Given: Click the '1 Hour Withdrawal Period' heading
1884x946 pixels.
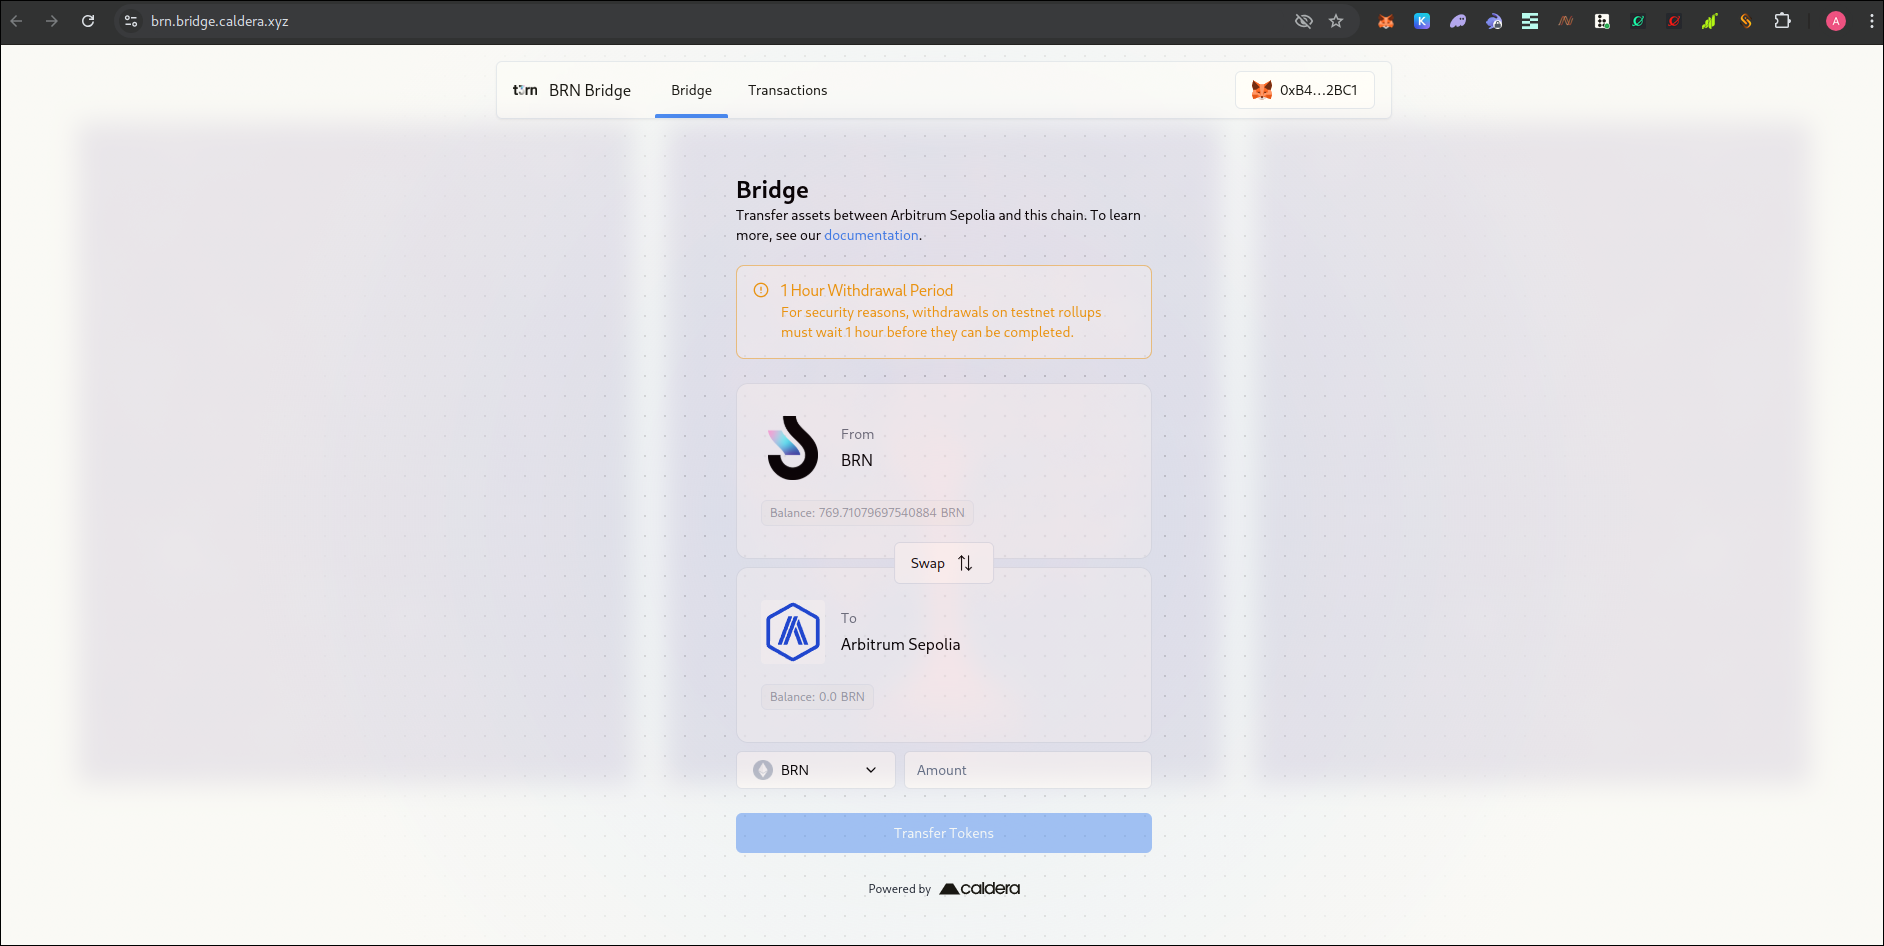Looking at the screenshot, I should (x=867, y=290).
